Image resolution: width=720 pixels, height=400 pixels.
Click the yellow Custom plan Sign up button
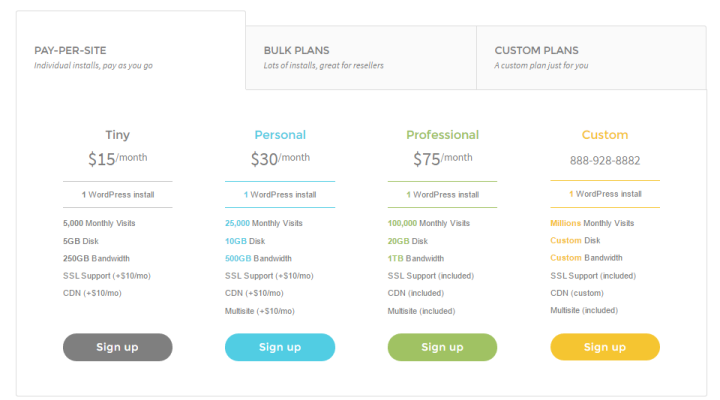[605, 347]
